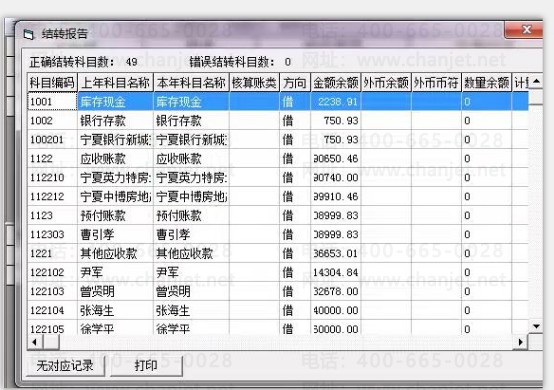Click the 上年科目名称 column header
This screenshot has width=554, height=390.
pos(116,83)
